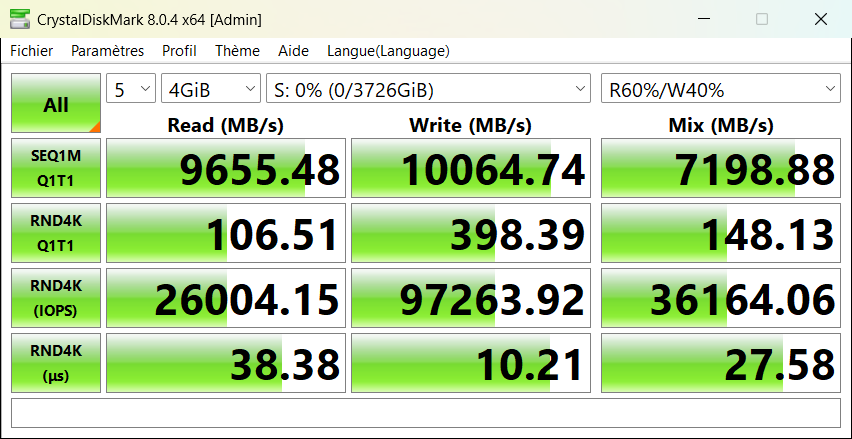Click the RND4K (IOPS) test button
Image resolution: width=852 pixels, height=439 pixels.
click(56, 298)
